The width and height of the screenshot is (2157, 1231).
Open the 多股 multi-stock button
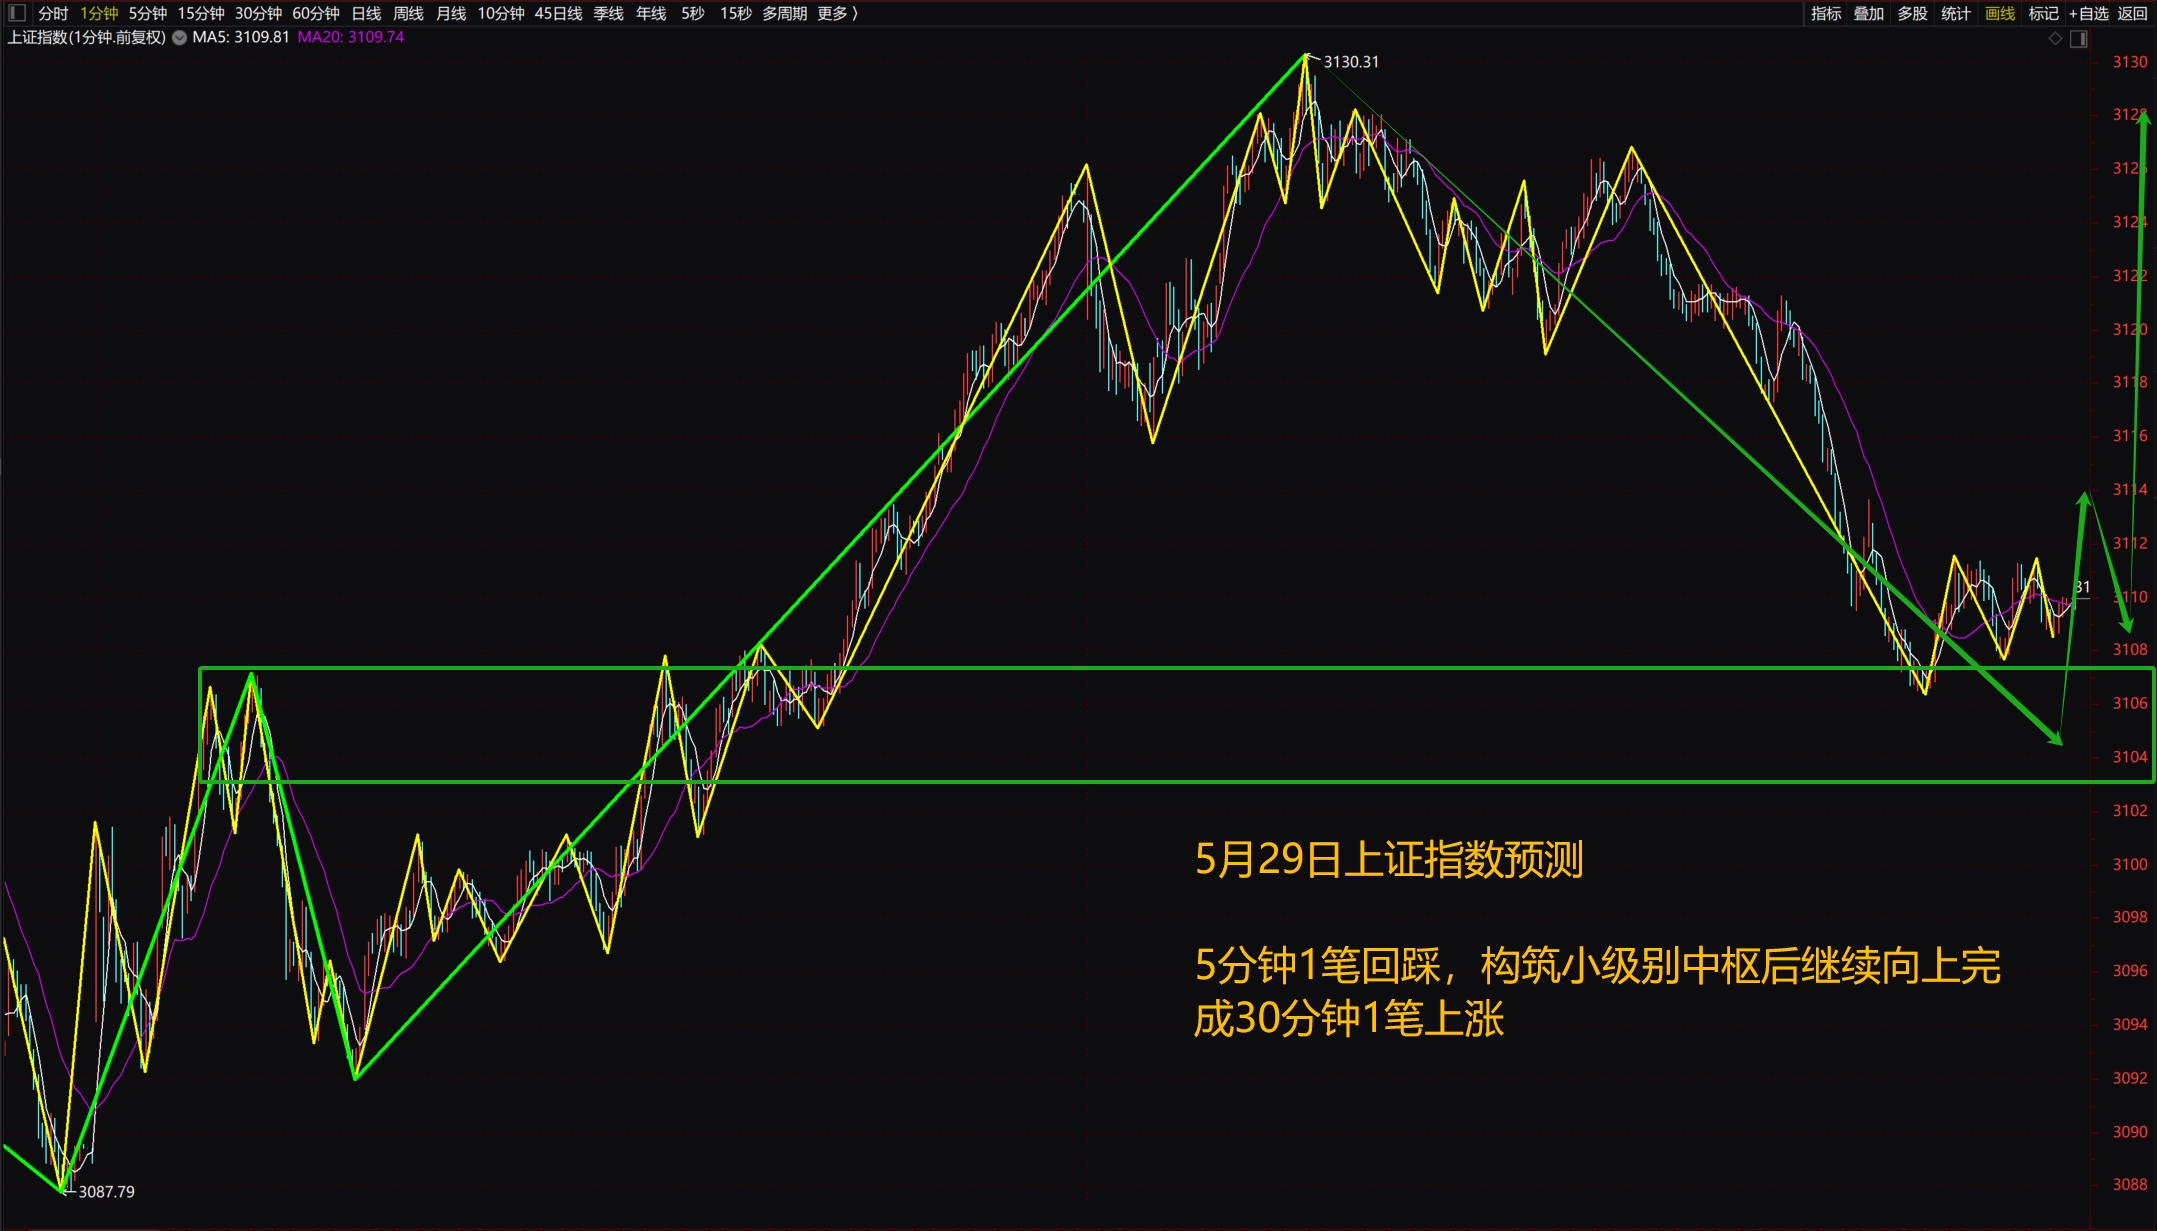click(x=1913, y=13)
